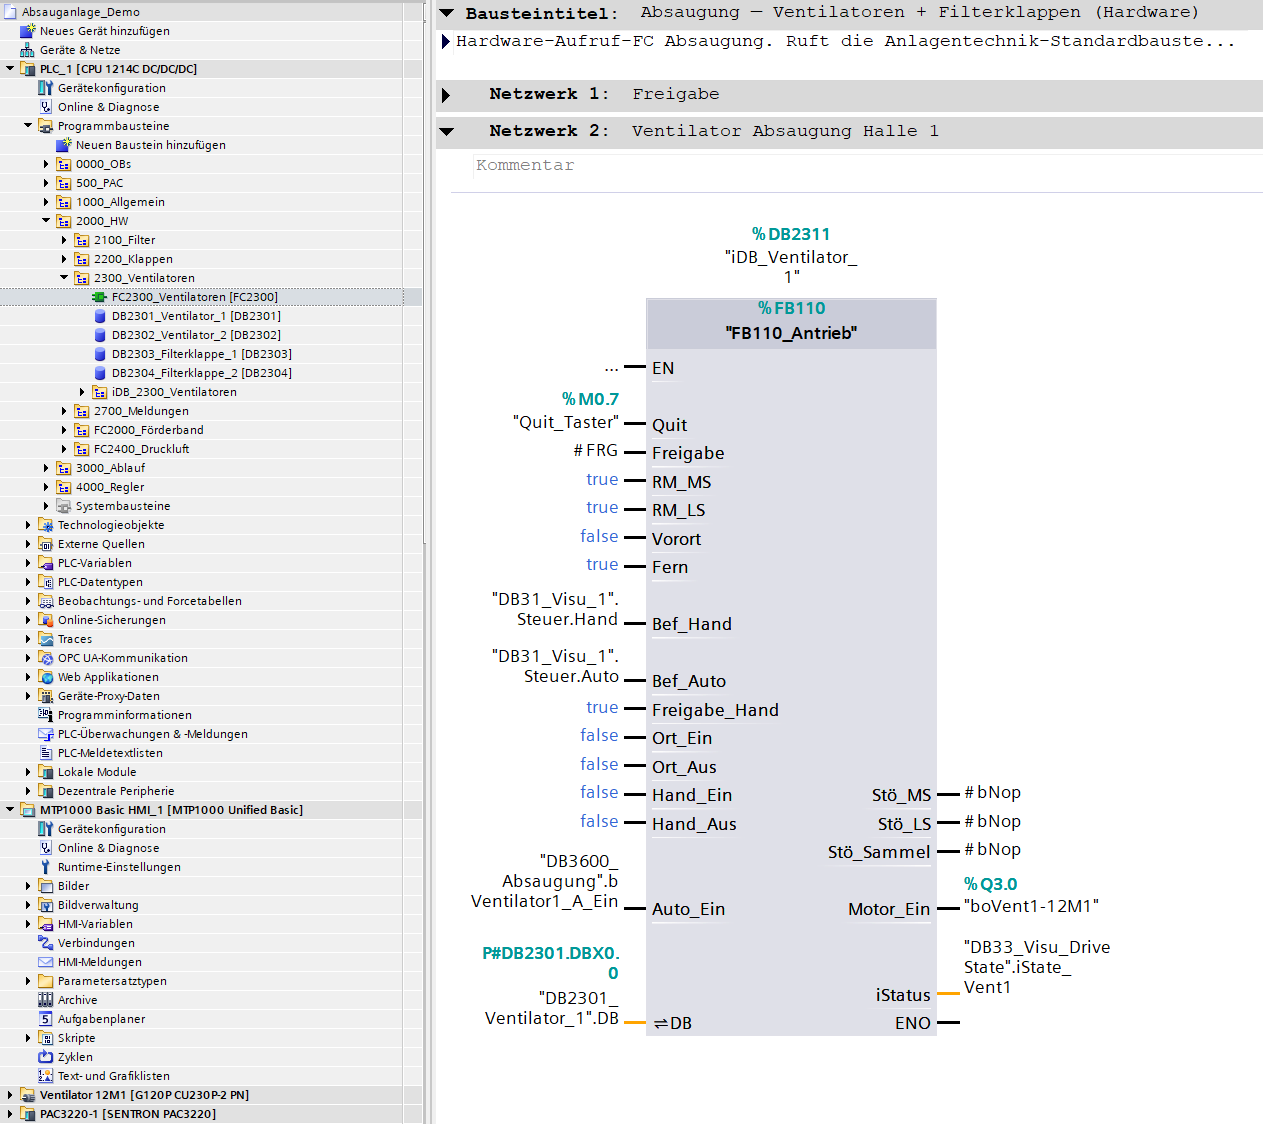Viewport: 1263px width, 1124px height.
Task: Collapse the MTP1000 Basic HMI_1 node
Action: coord(10,810)
